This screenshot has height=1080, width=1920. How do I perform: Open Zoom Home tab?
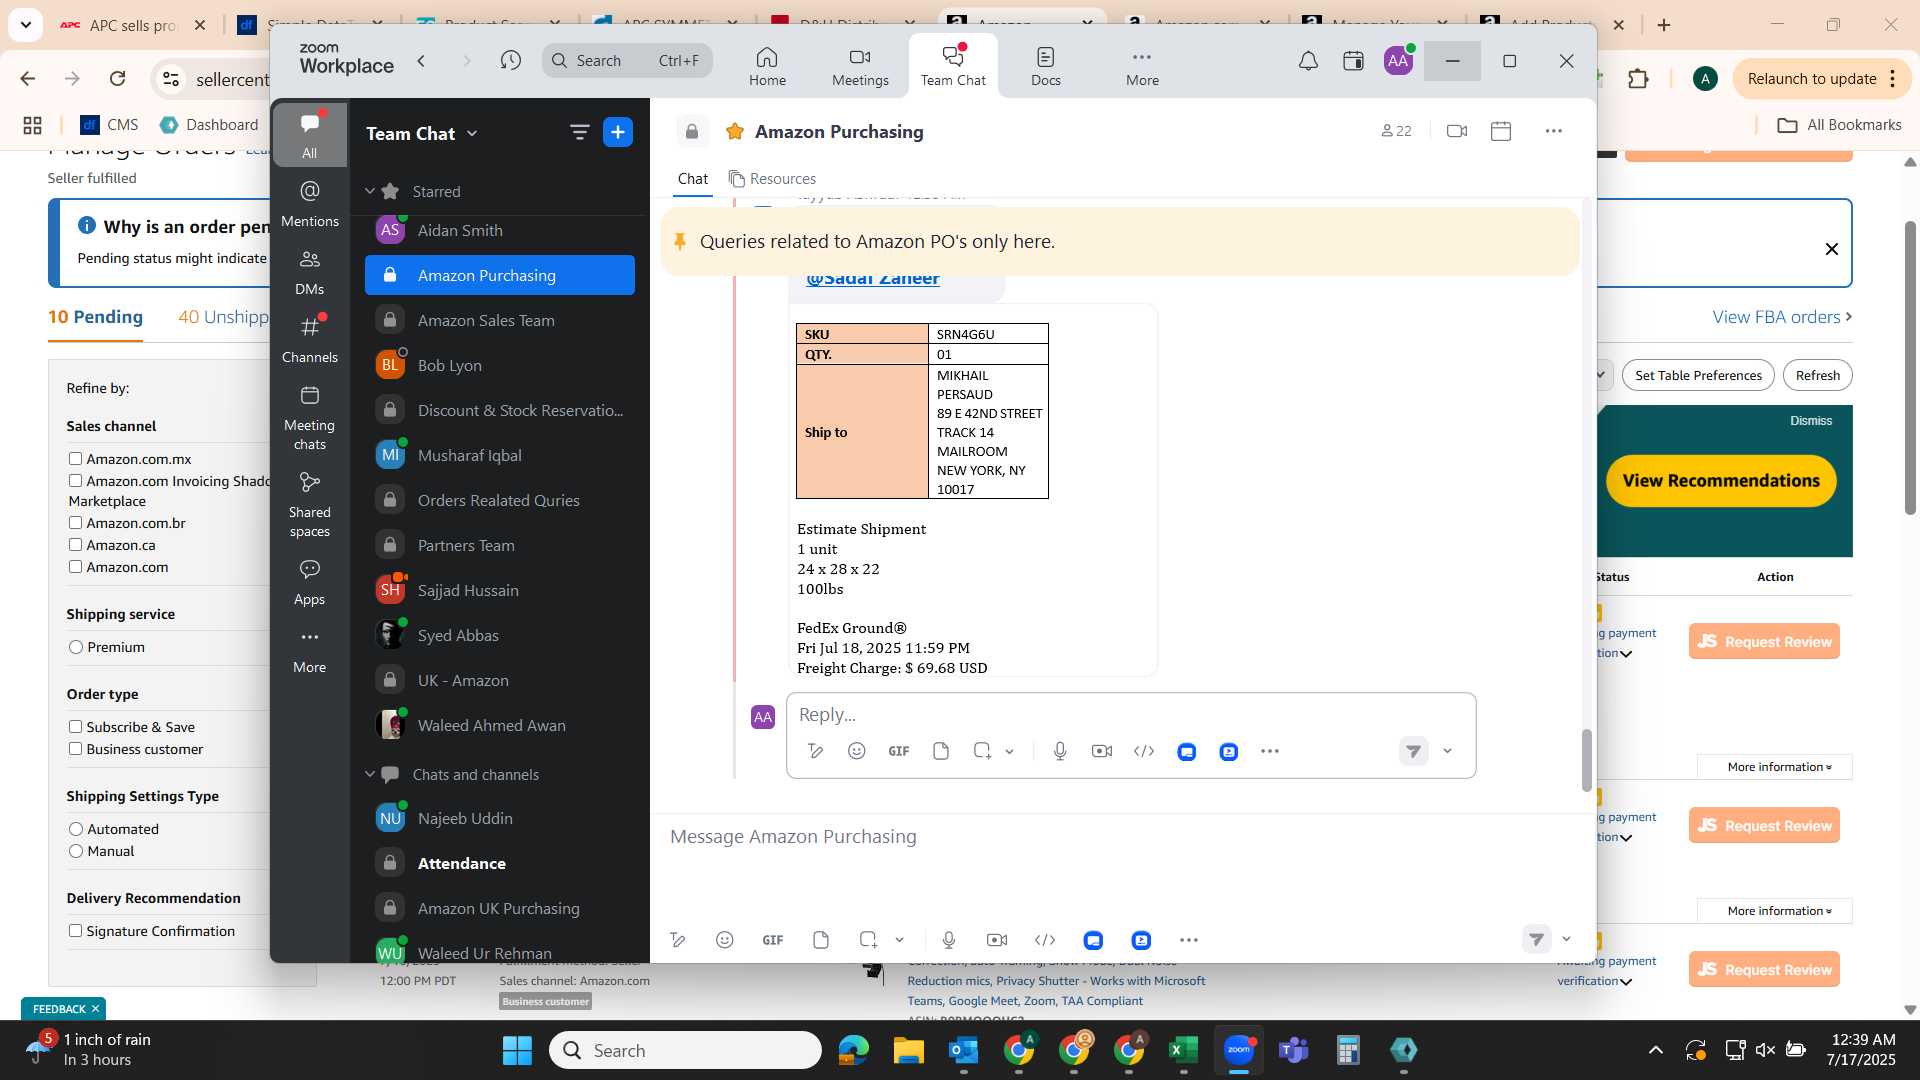point(767,66)
